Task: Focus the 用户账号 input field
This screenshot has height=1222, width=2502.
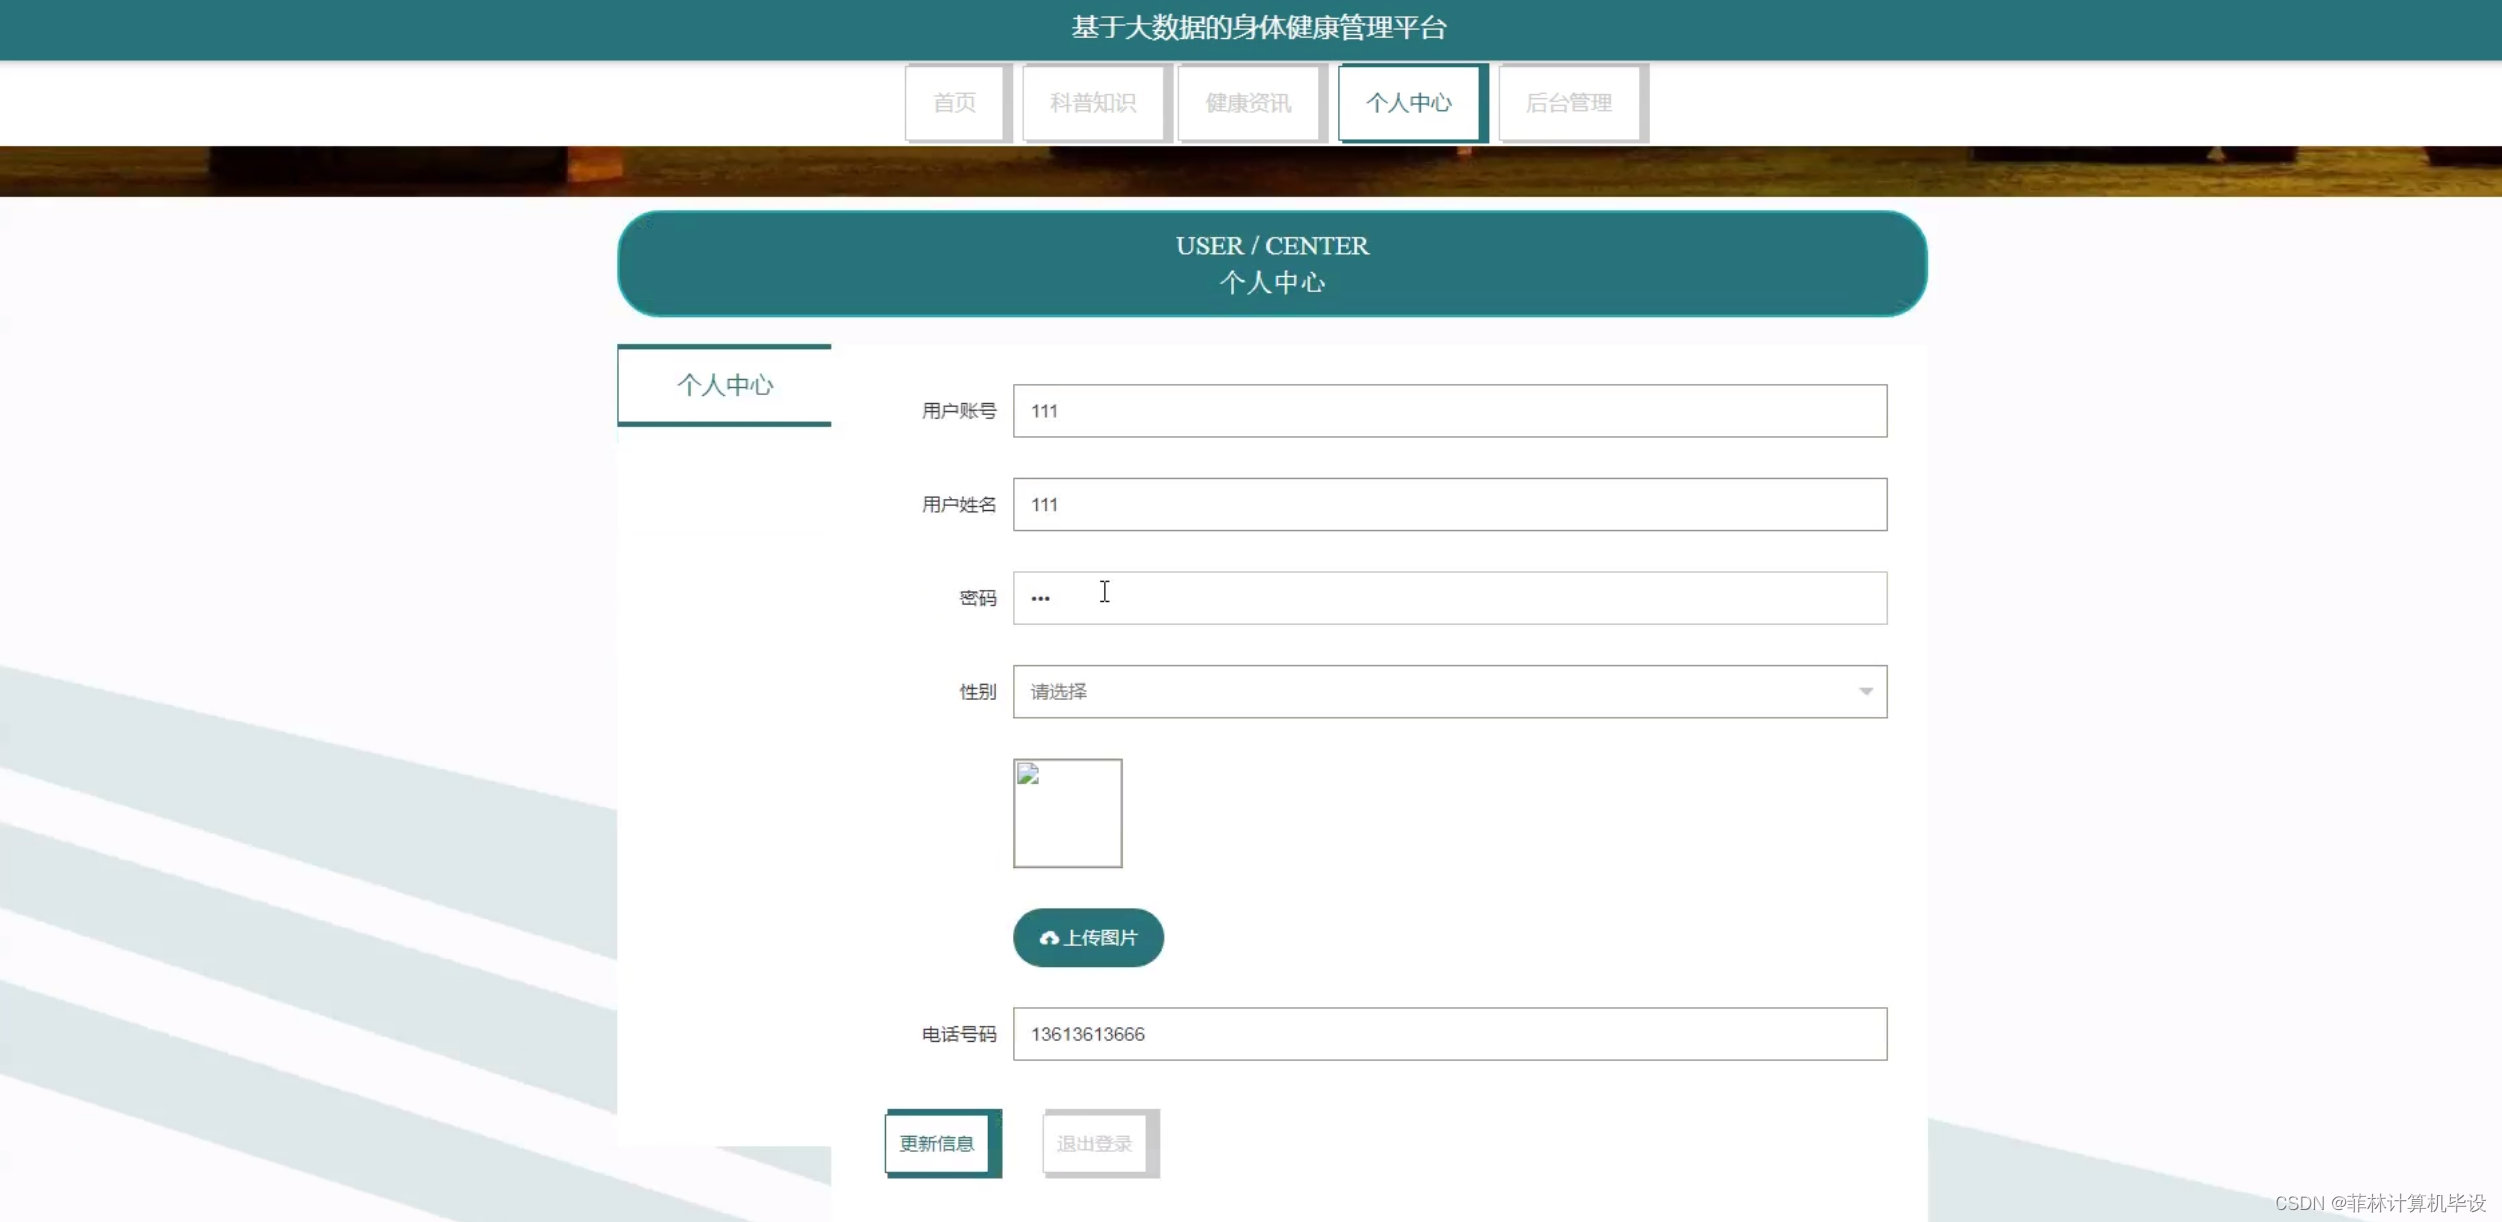Action: (x=1449, y=411)
